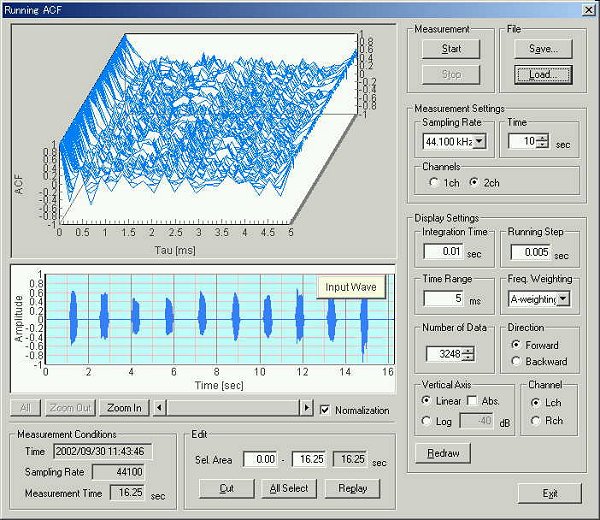Click the All Select button
600x520 pixels.
click(289, 489)
